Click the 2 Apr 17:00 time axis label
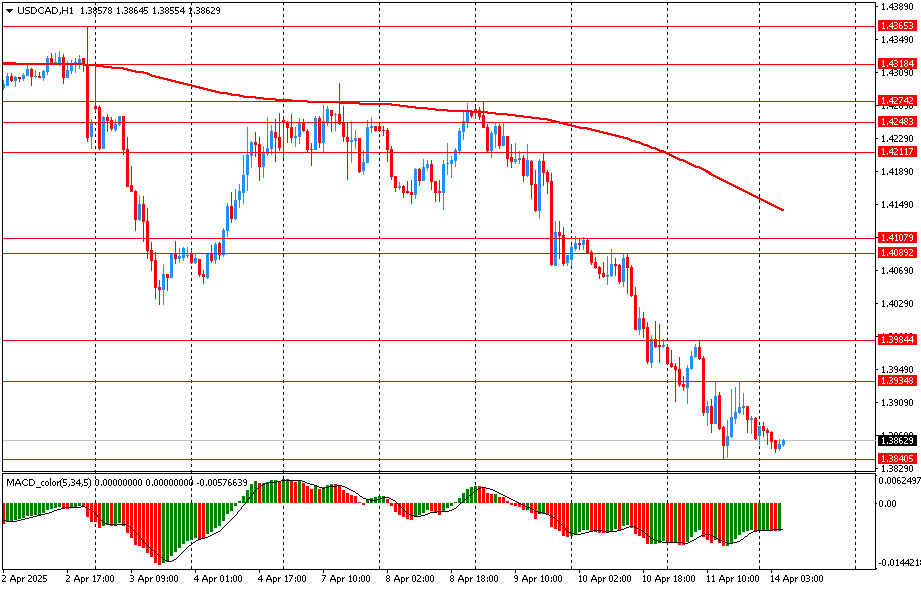Viewport: 921px width, 590px height. point(90,579)
